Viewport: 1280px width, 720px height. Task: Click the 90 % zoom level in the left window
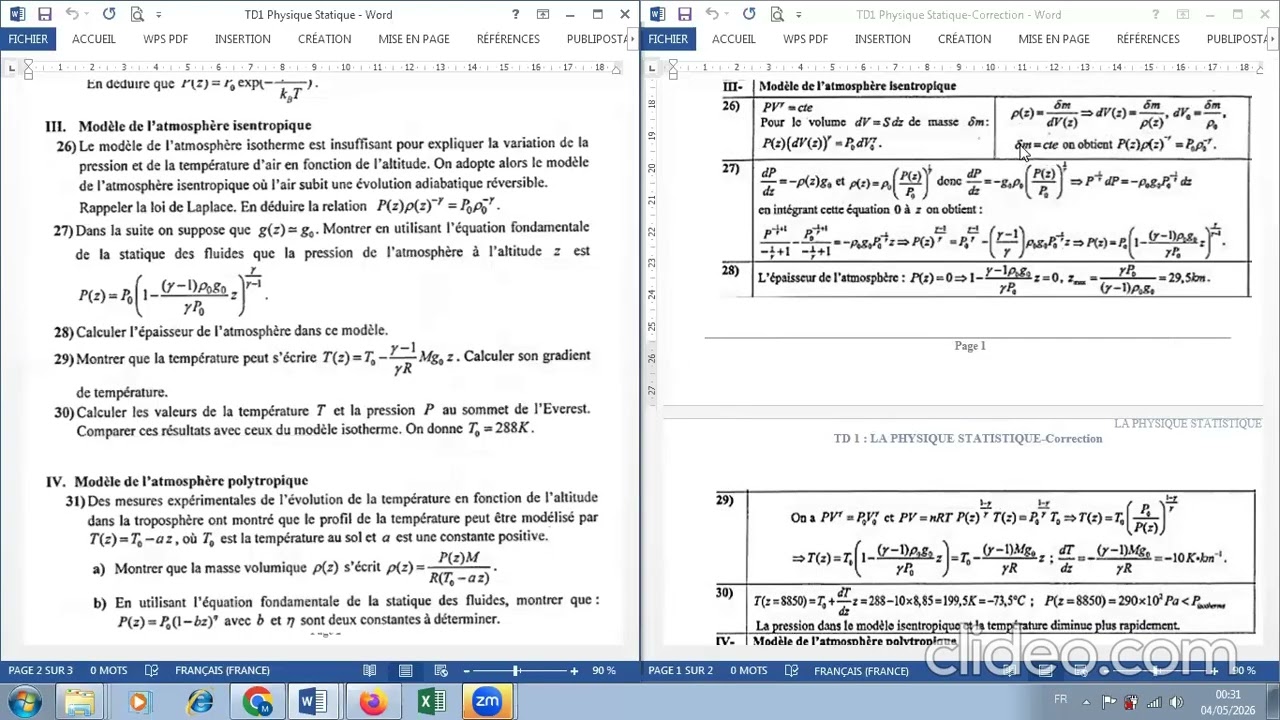tap(604, 670)
